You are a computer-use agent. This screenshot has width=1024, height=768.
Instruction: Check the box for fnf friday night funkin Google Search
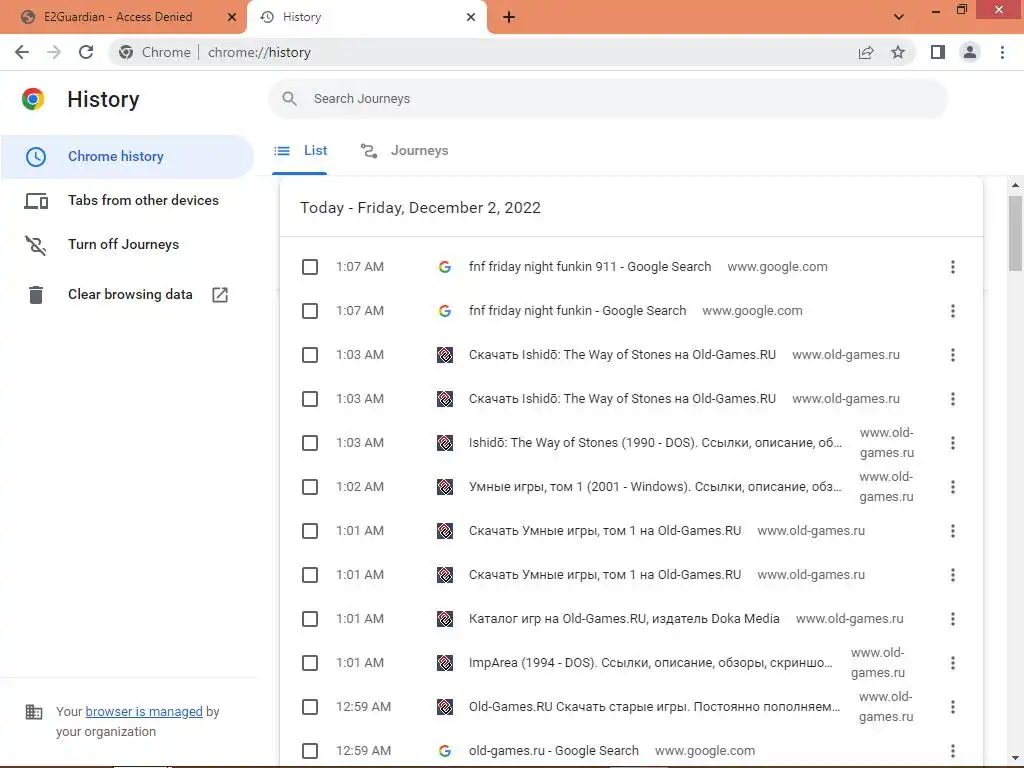[x=310, y=311]
